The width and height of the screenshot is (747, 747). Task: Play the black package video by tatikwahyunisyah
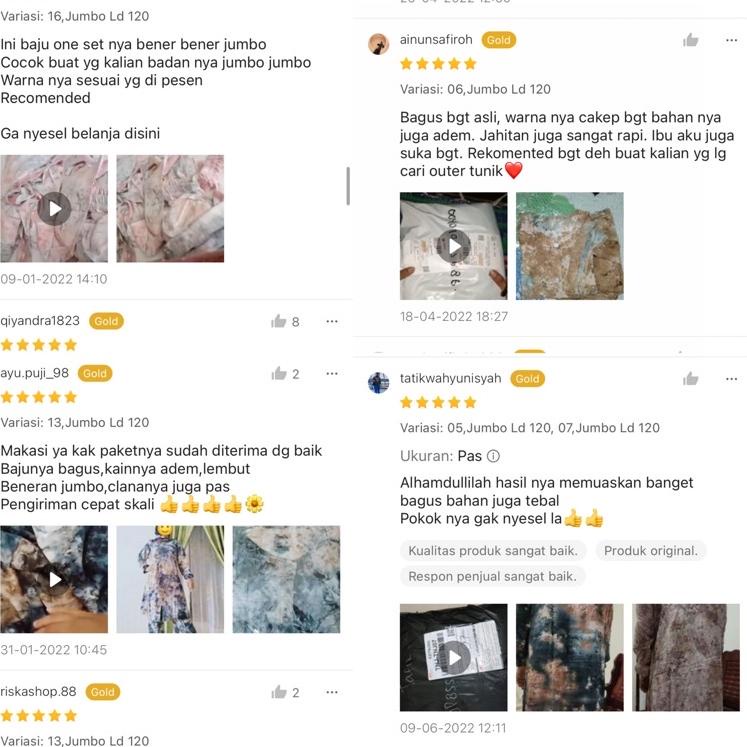(454, 657)
